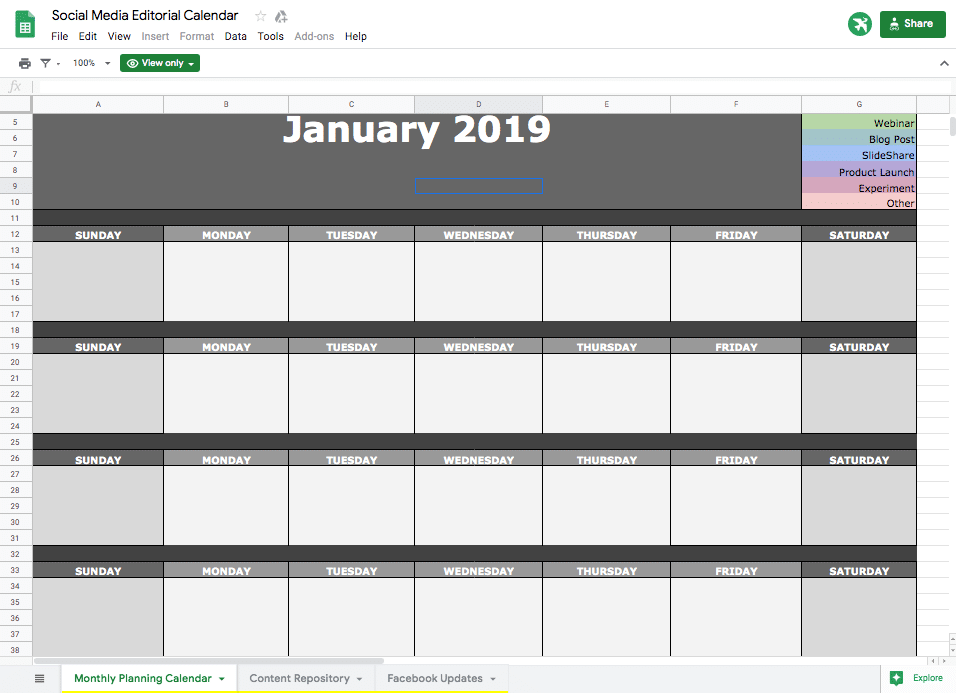Star the Social Media Editorial Calendar document
This screenshot has height=693, width=956.
[261, 16]
